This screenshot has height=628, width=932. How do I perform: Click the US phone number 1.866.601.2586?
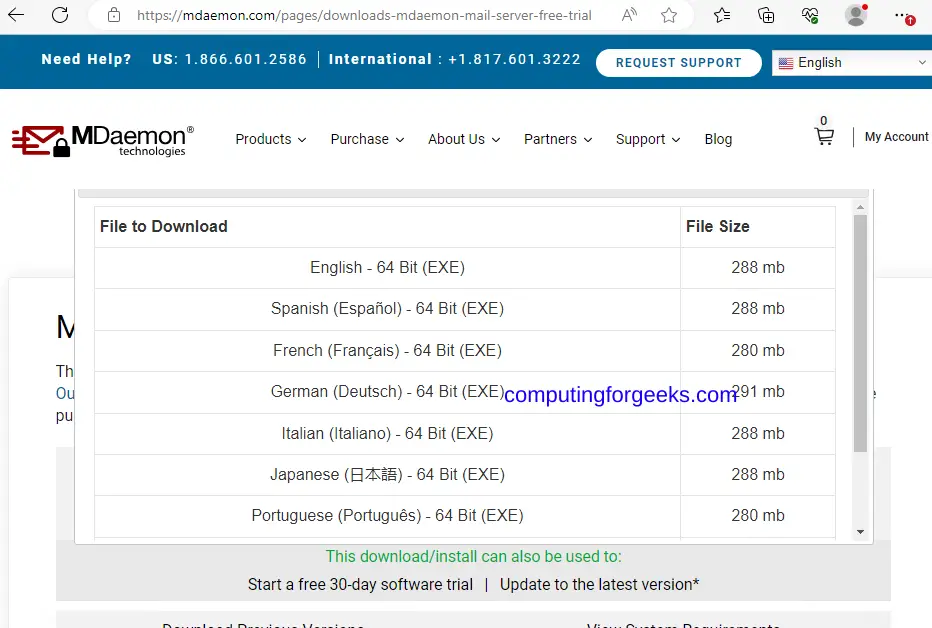(245, 59)
